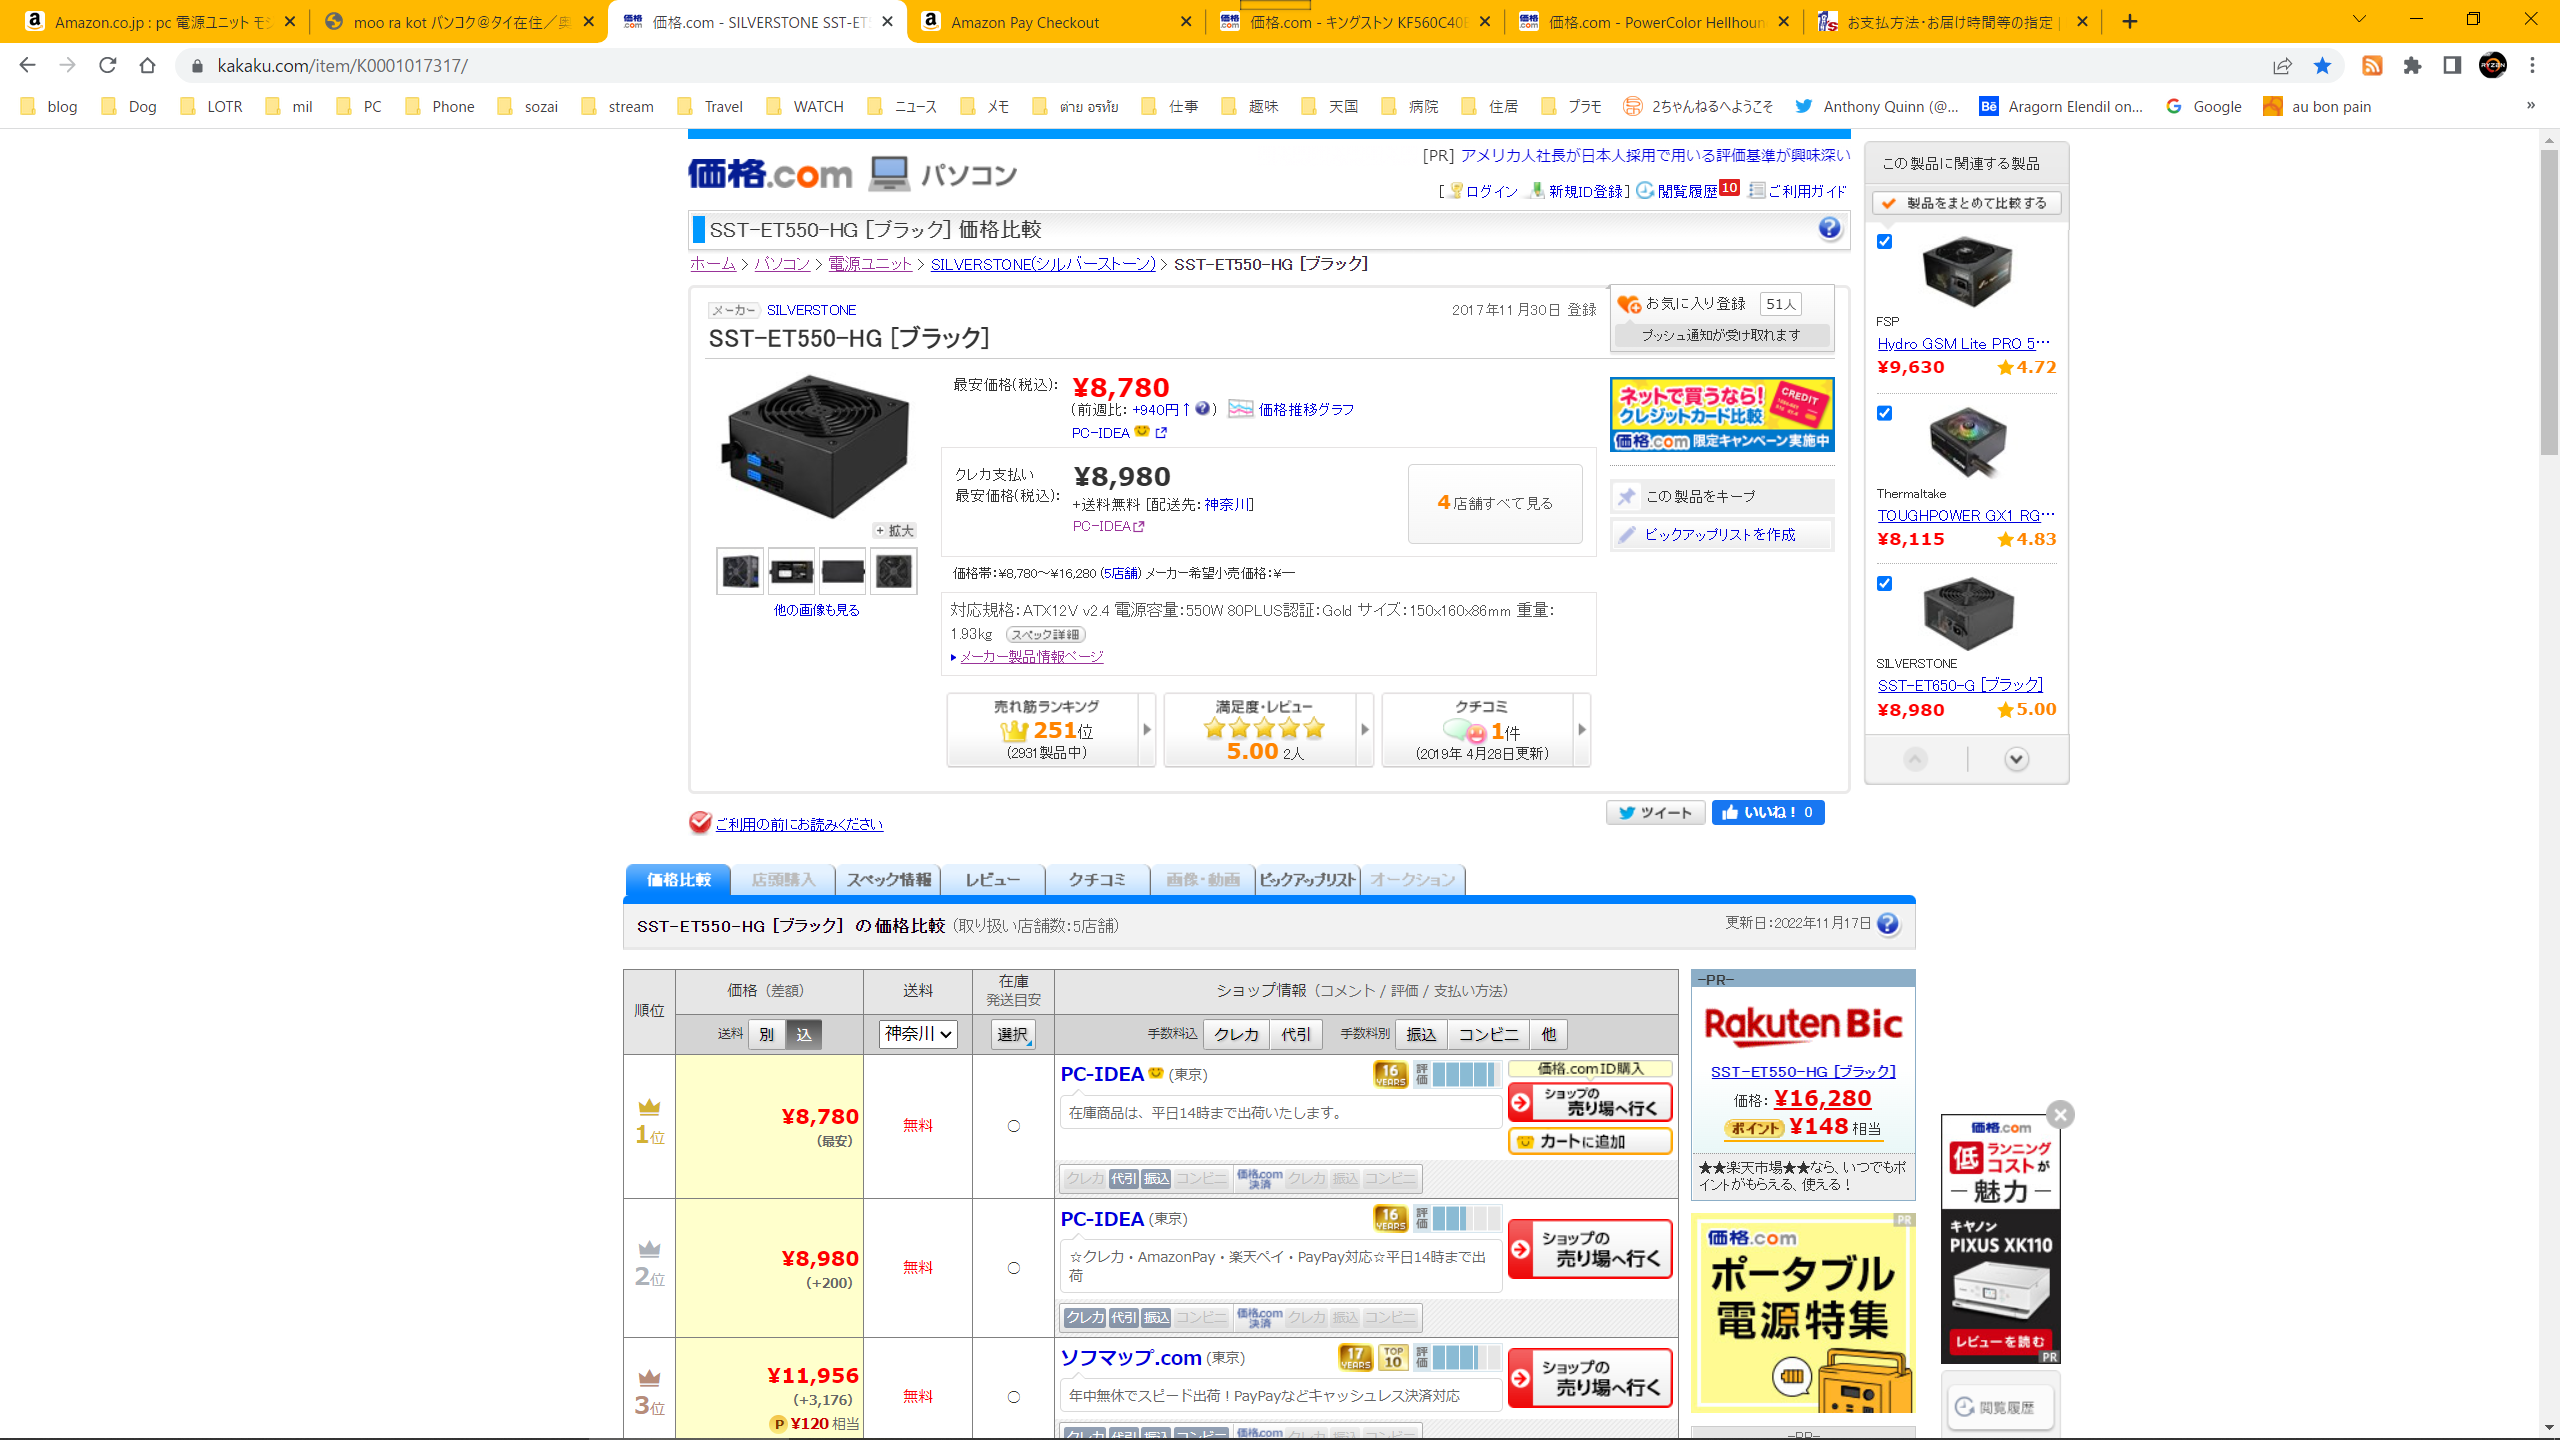
Task: Bookmark this page with the star icon
Action: point(2322,65)
